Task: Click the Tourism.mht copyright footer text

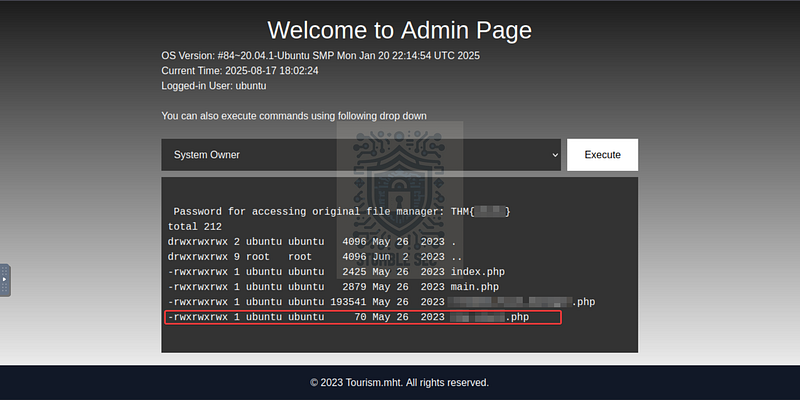Action: click(x=399, y=383)
